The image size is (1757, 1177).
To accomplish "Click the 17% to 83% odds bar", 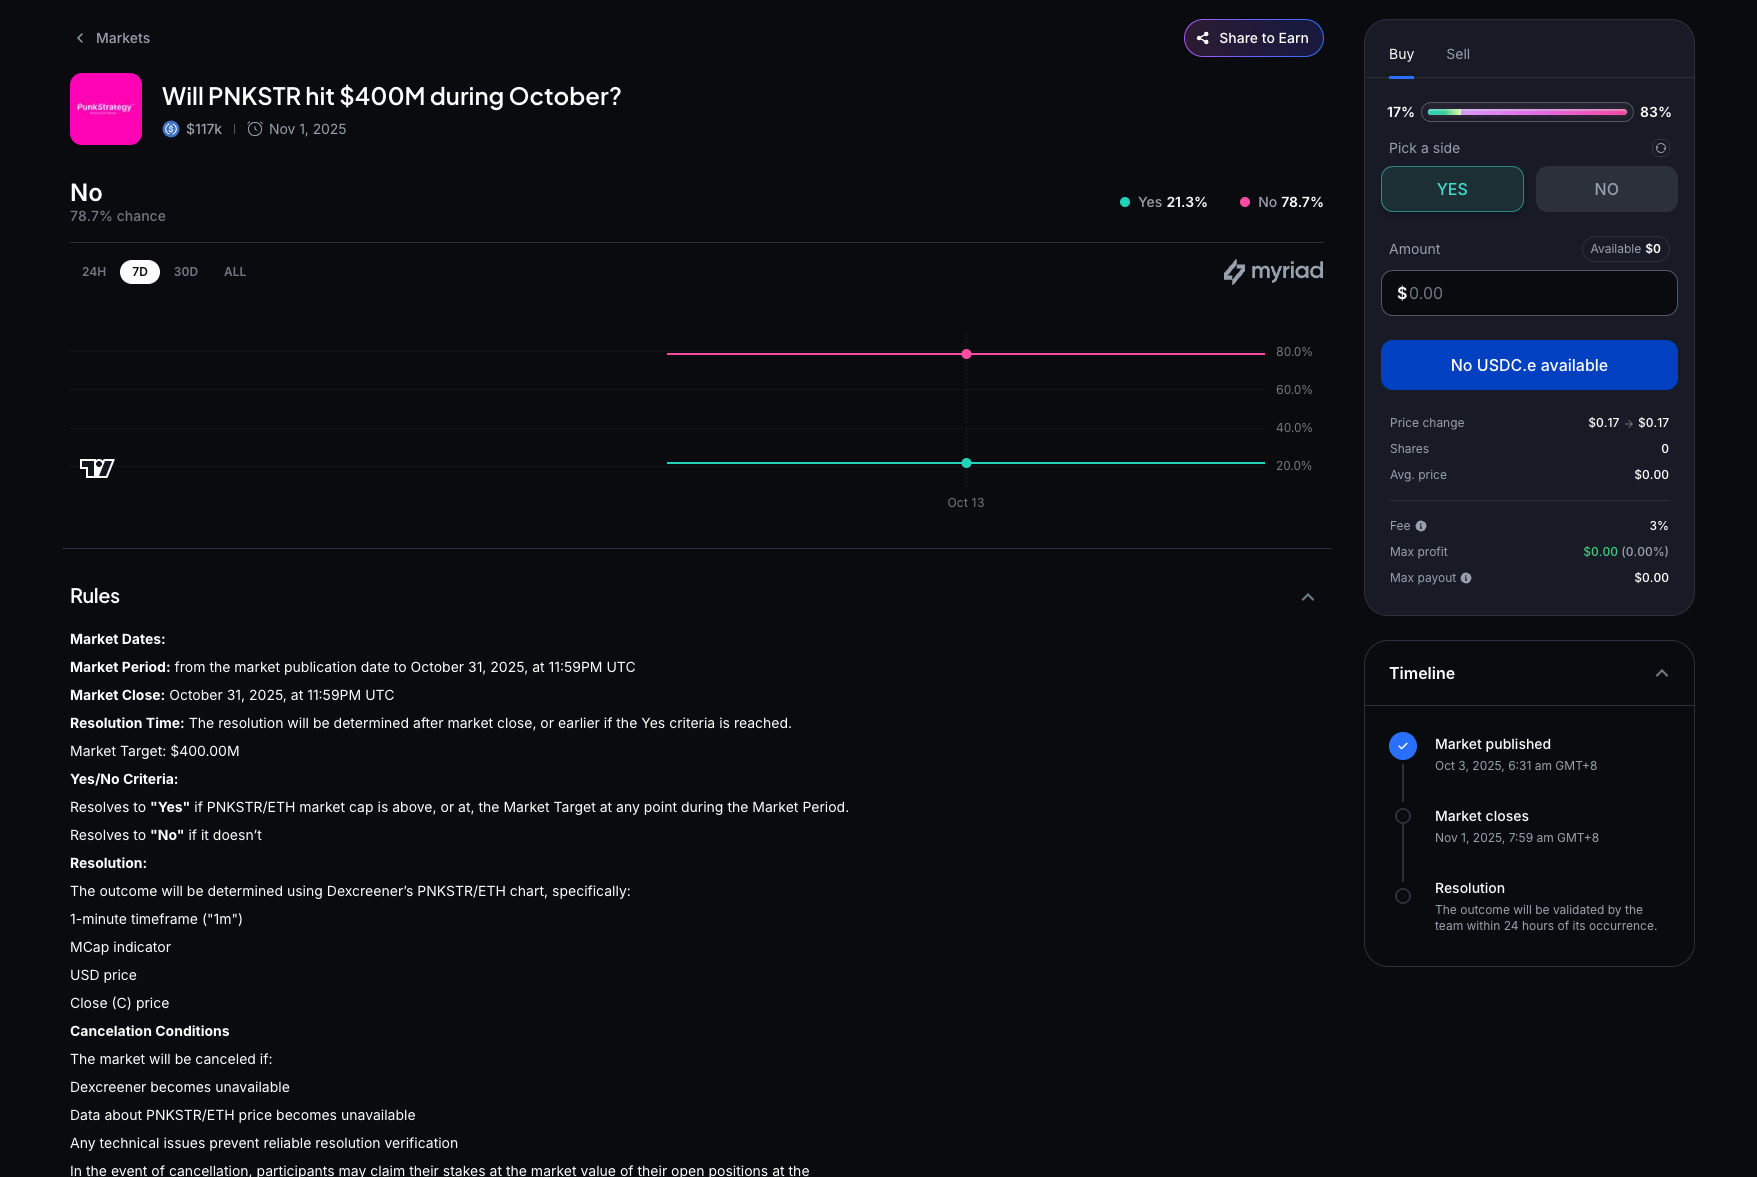I will click(x=1527, y=112).
